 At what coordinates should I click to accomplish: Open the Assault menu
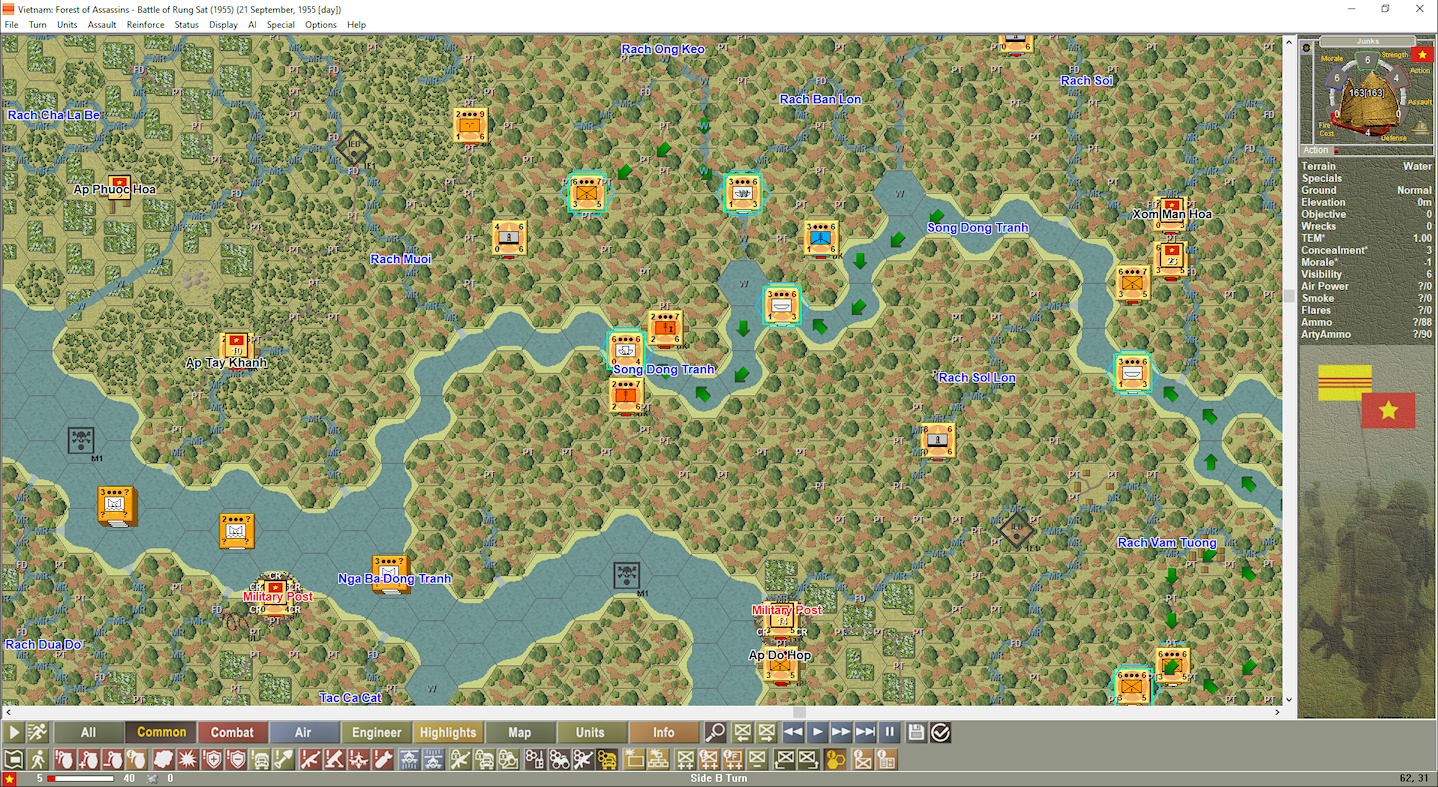(102, 25)
